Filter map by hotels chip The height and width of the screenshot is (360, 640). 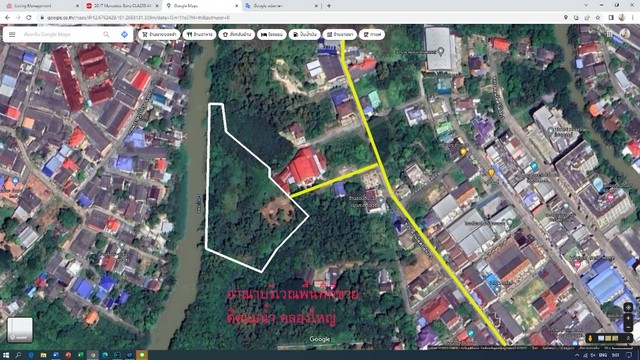point(271,35)
